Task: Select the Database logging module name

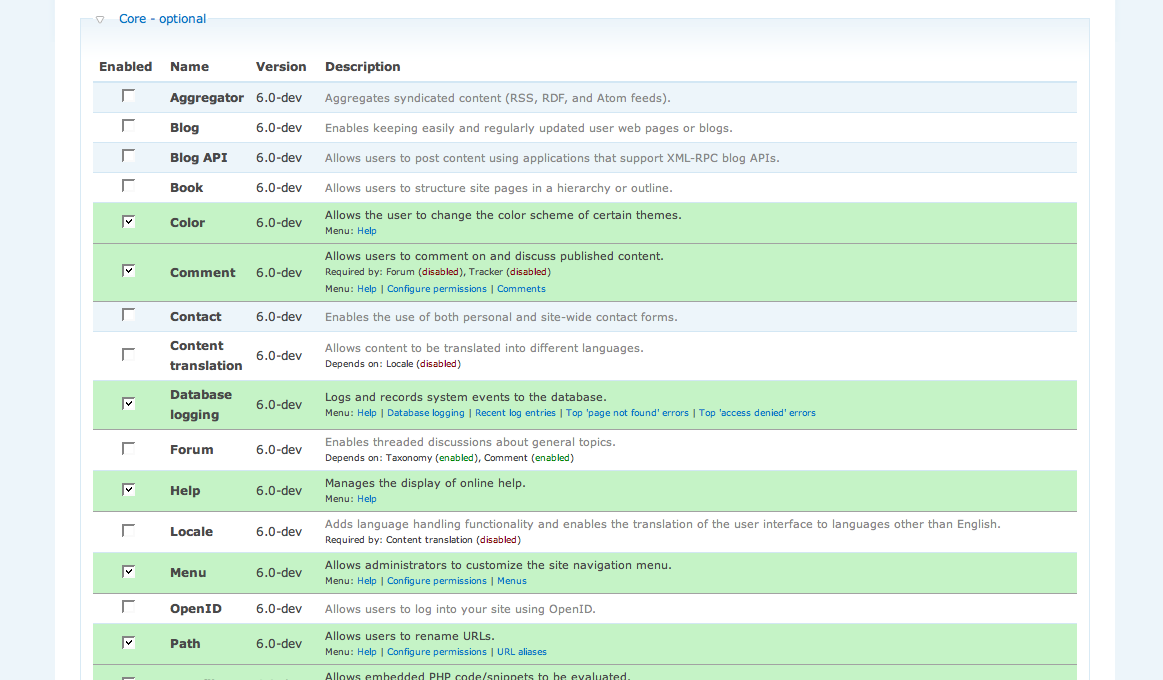Action: click(201, 405)
